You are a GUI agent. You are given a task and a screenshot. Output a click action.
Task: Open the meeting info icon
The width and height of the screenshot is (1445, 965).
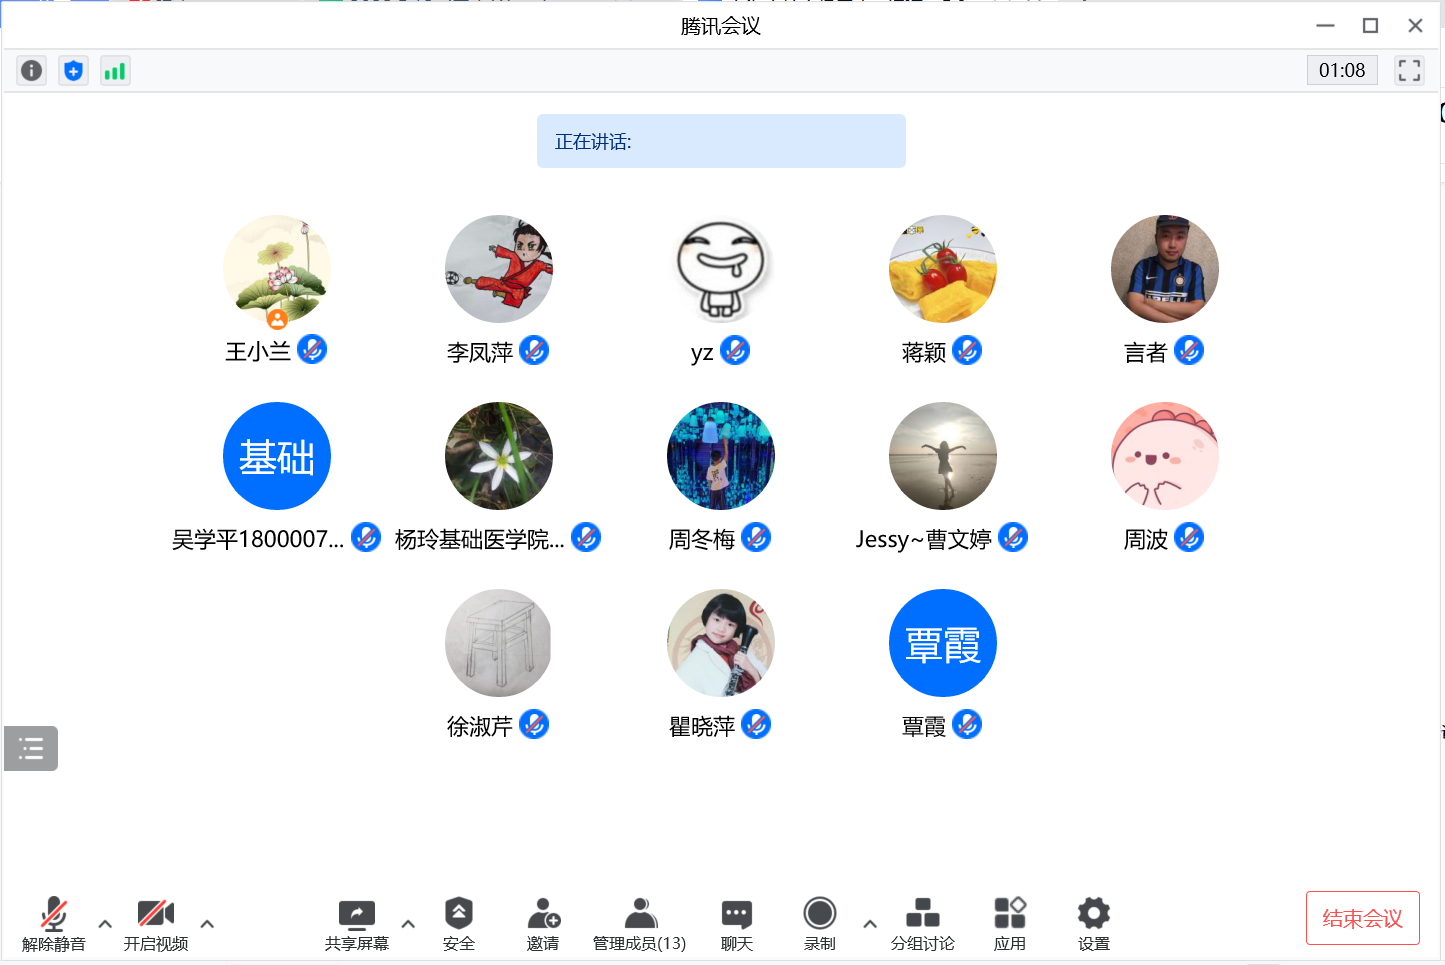[x=32, y=71]
